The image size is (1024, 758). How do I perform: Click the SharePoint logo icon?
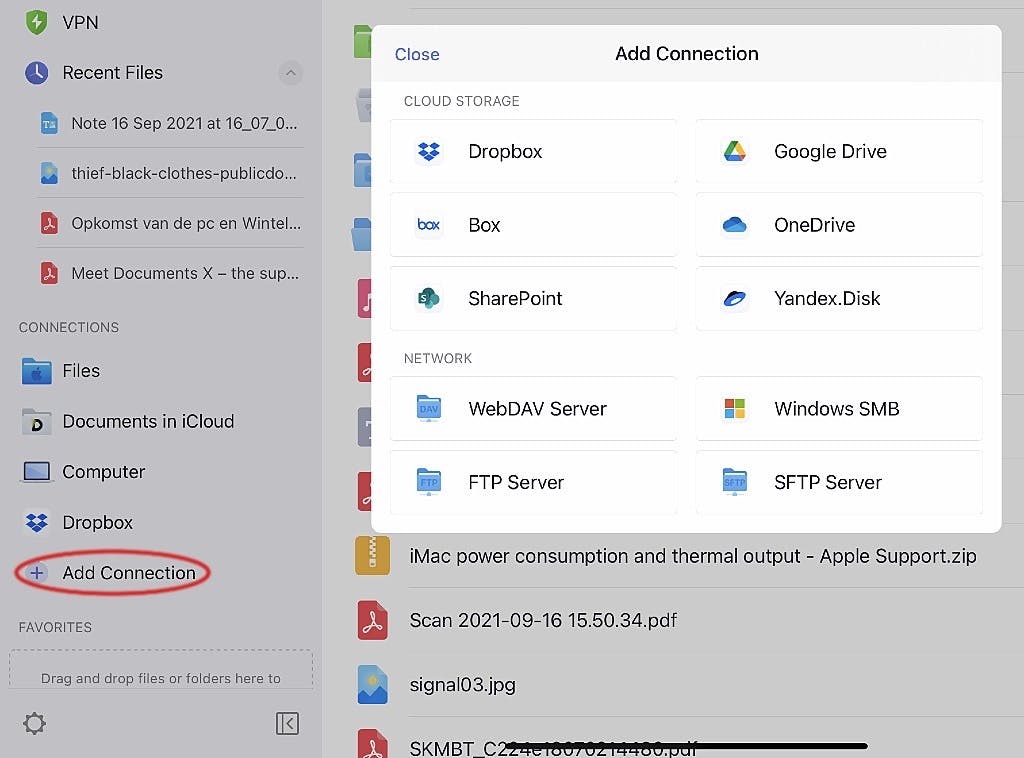429,298
